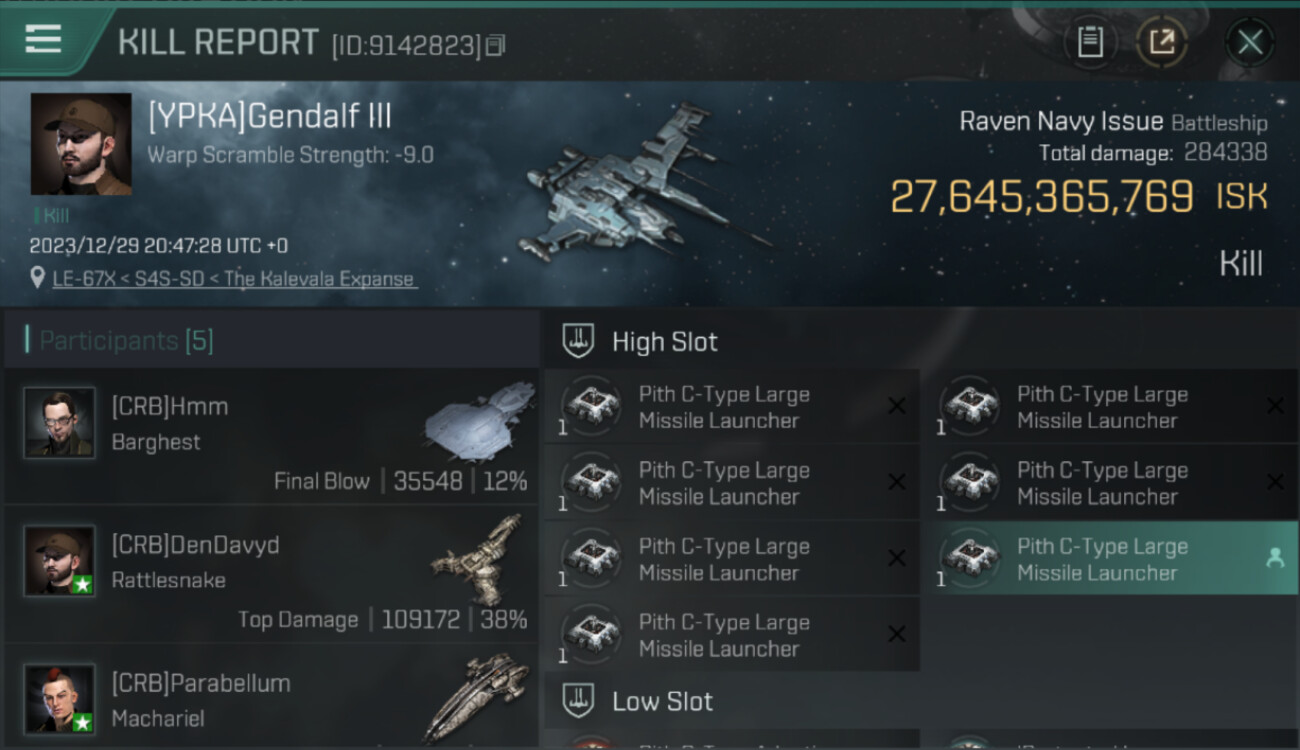Click DenDavyd's portrait thumbnail
This screenshot has height=750, width=1300.
[x=60, y=561]
